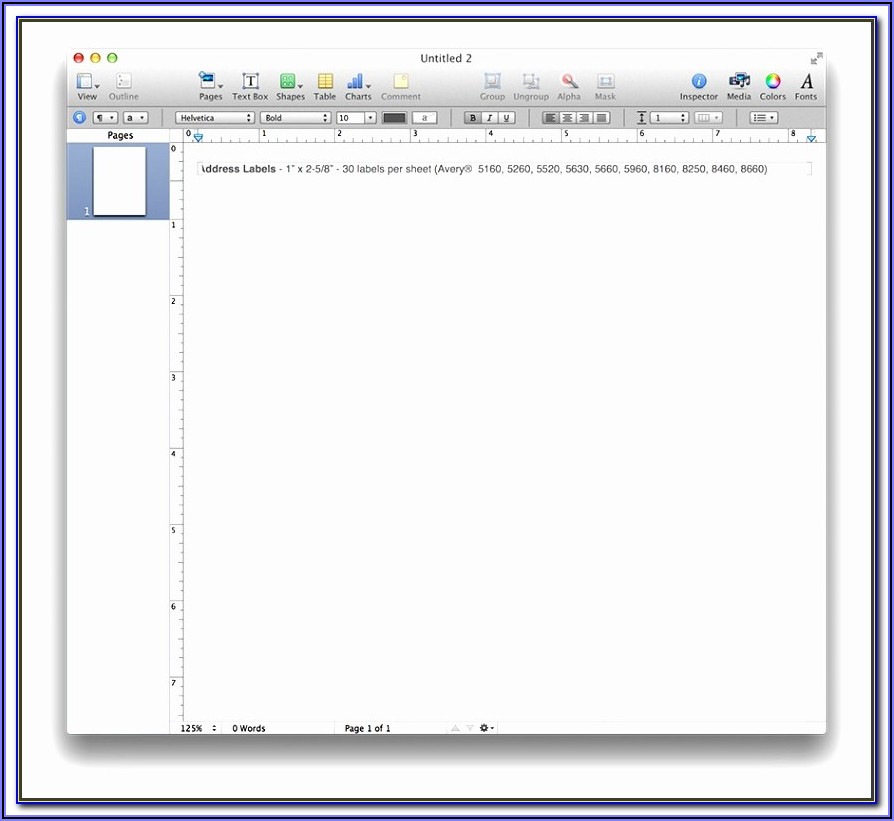
Task: Align text right
Action: [x=584, y=118]
